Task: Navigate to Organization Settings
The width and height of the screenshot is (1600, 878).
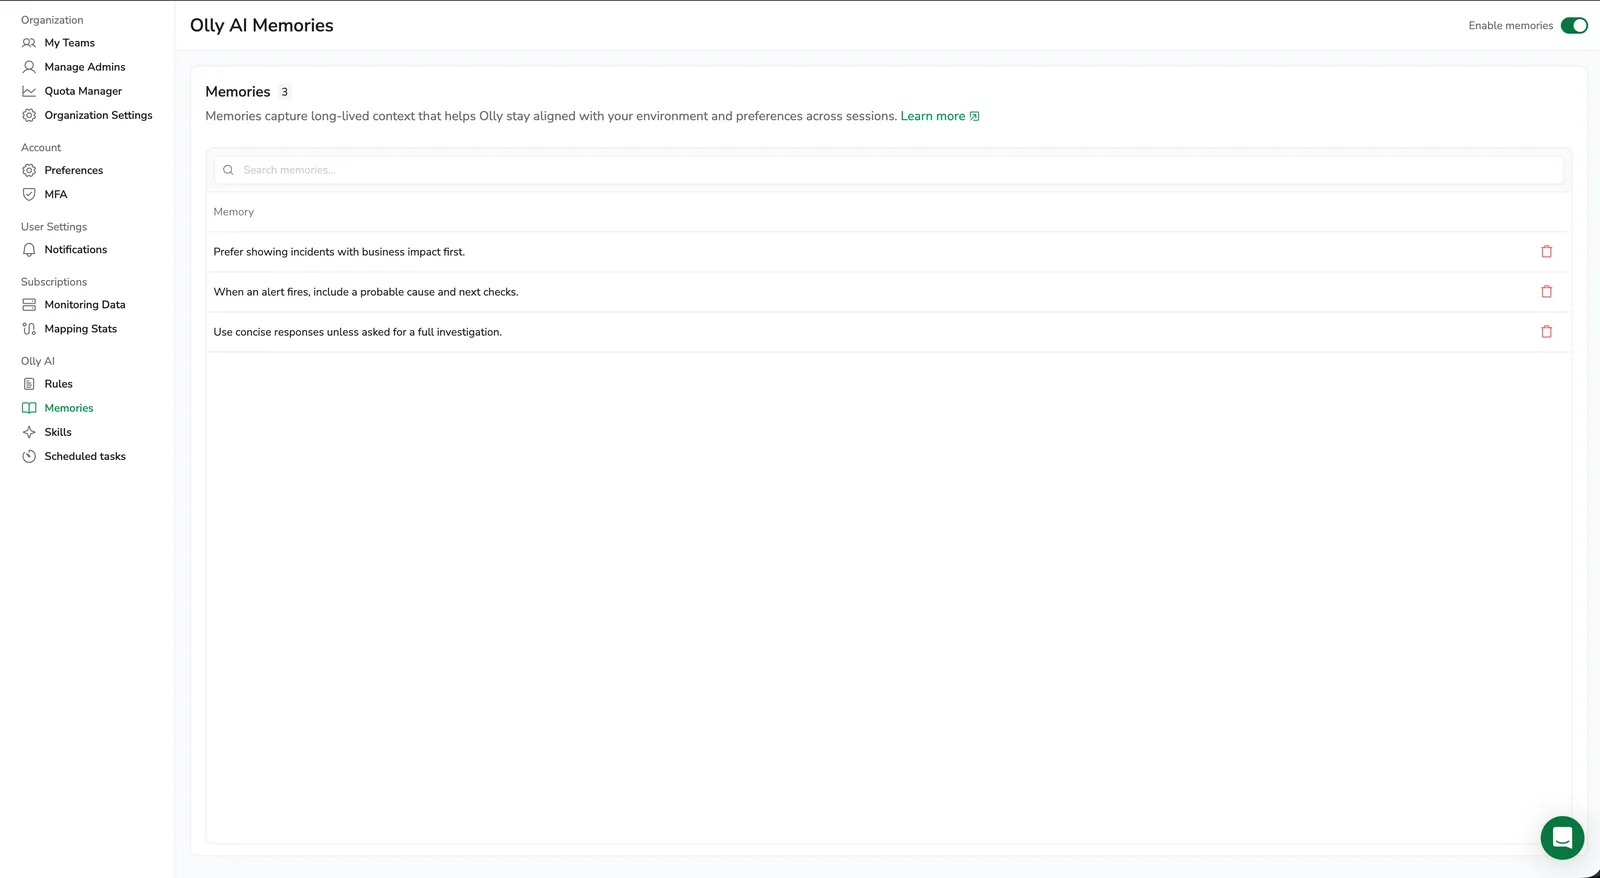Action: click(98, 115)
